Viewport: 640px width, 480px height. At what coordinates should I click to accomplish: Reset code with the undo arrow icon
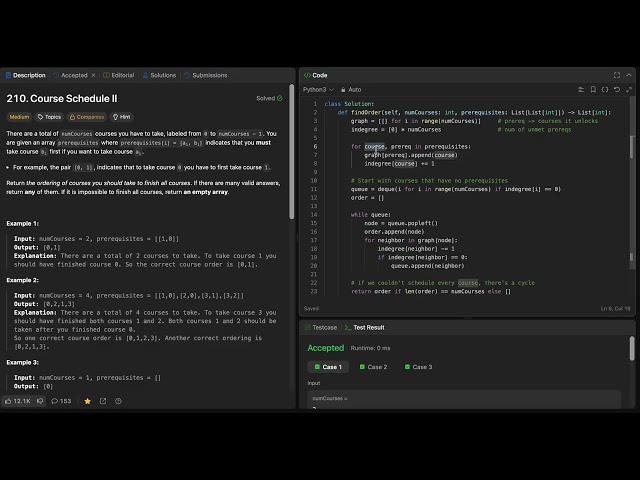coord(617,89)
